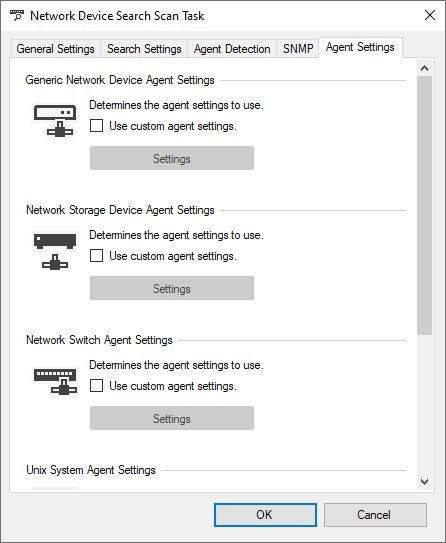Enable custom agent settings for Network Switch

[96, 386]
